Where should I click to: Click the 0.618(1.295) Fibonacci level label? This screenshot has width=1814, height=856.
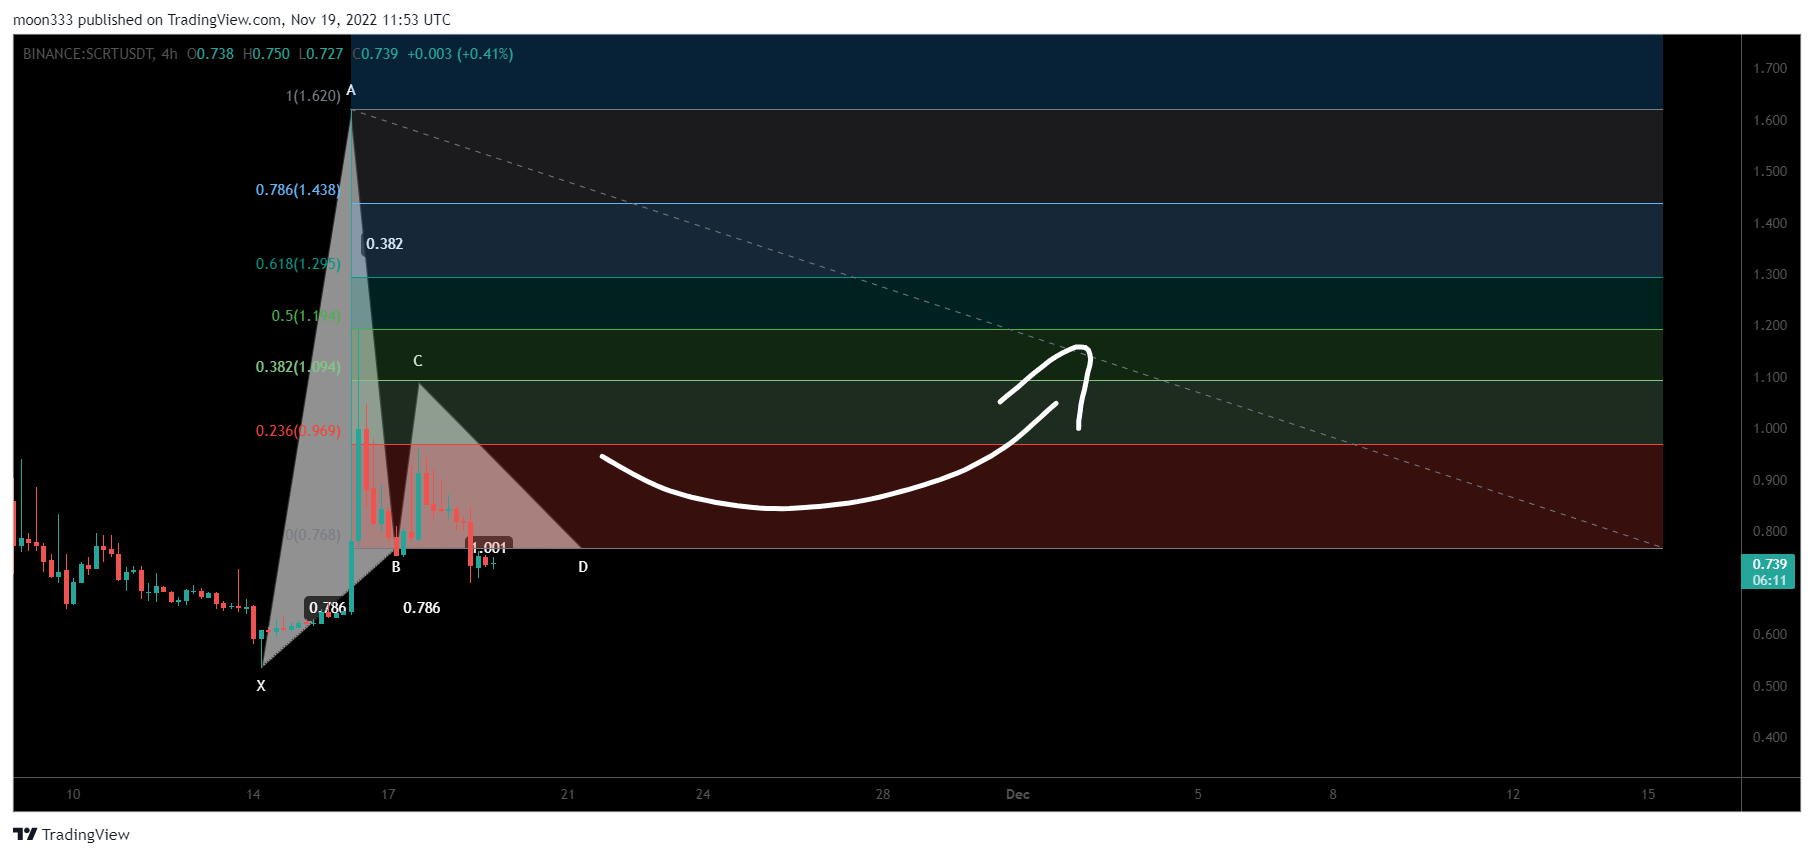point(298,264)
